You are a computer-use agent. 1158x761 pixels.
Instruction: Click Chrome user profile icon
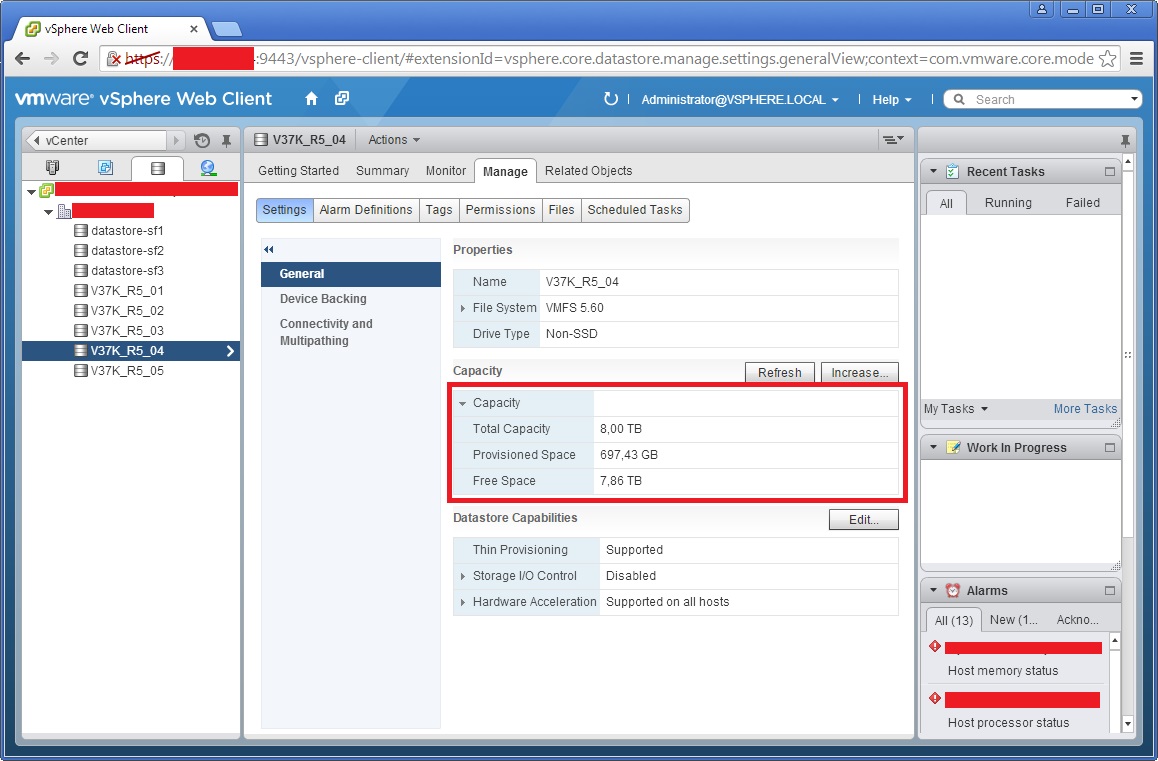coord(1041,9)
